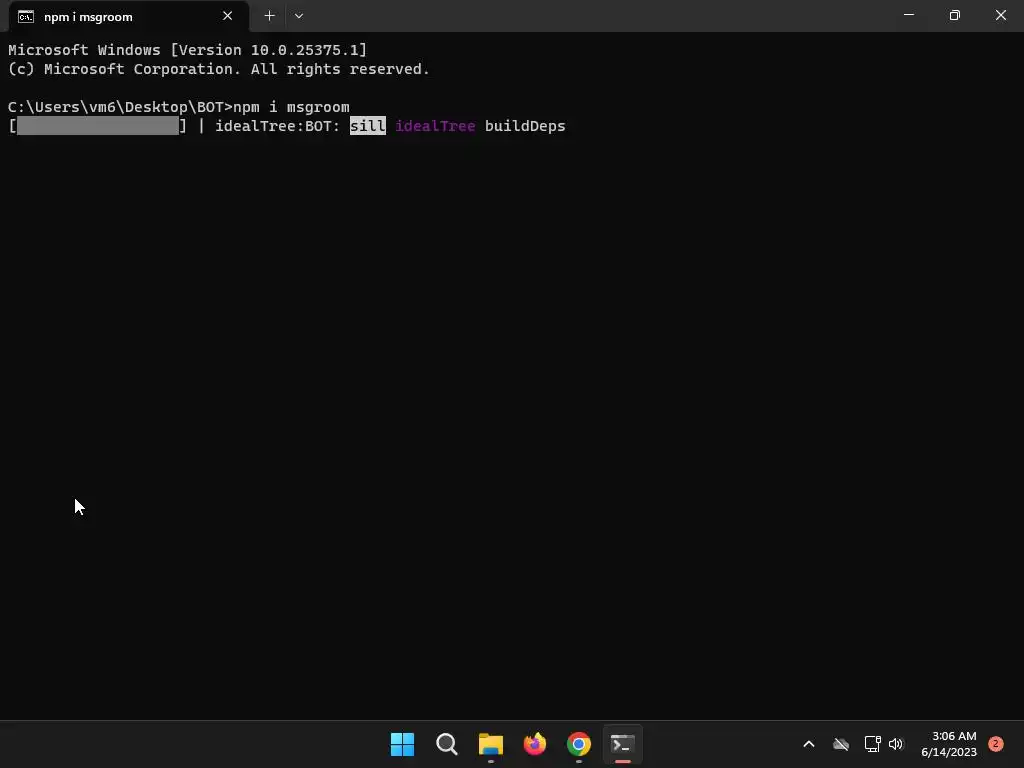
Task: Open notifications badge showing 2
Action: coord(996,744)
